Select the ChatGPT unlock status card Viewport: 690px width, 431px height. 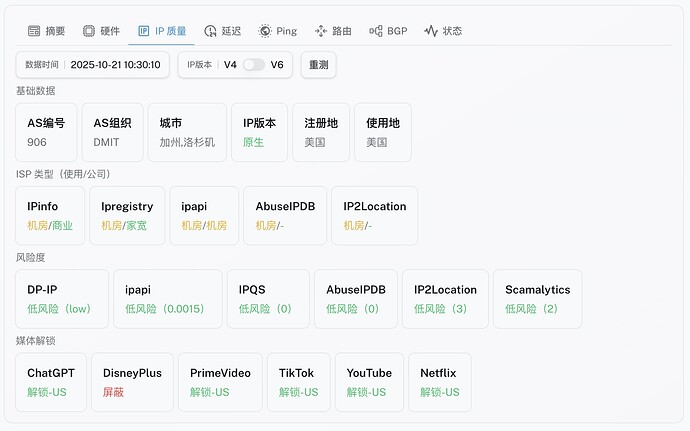(51, 382)
